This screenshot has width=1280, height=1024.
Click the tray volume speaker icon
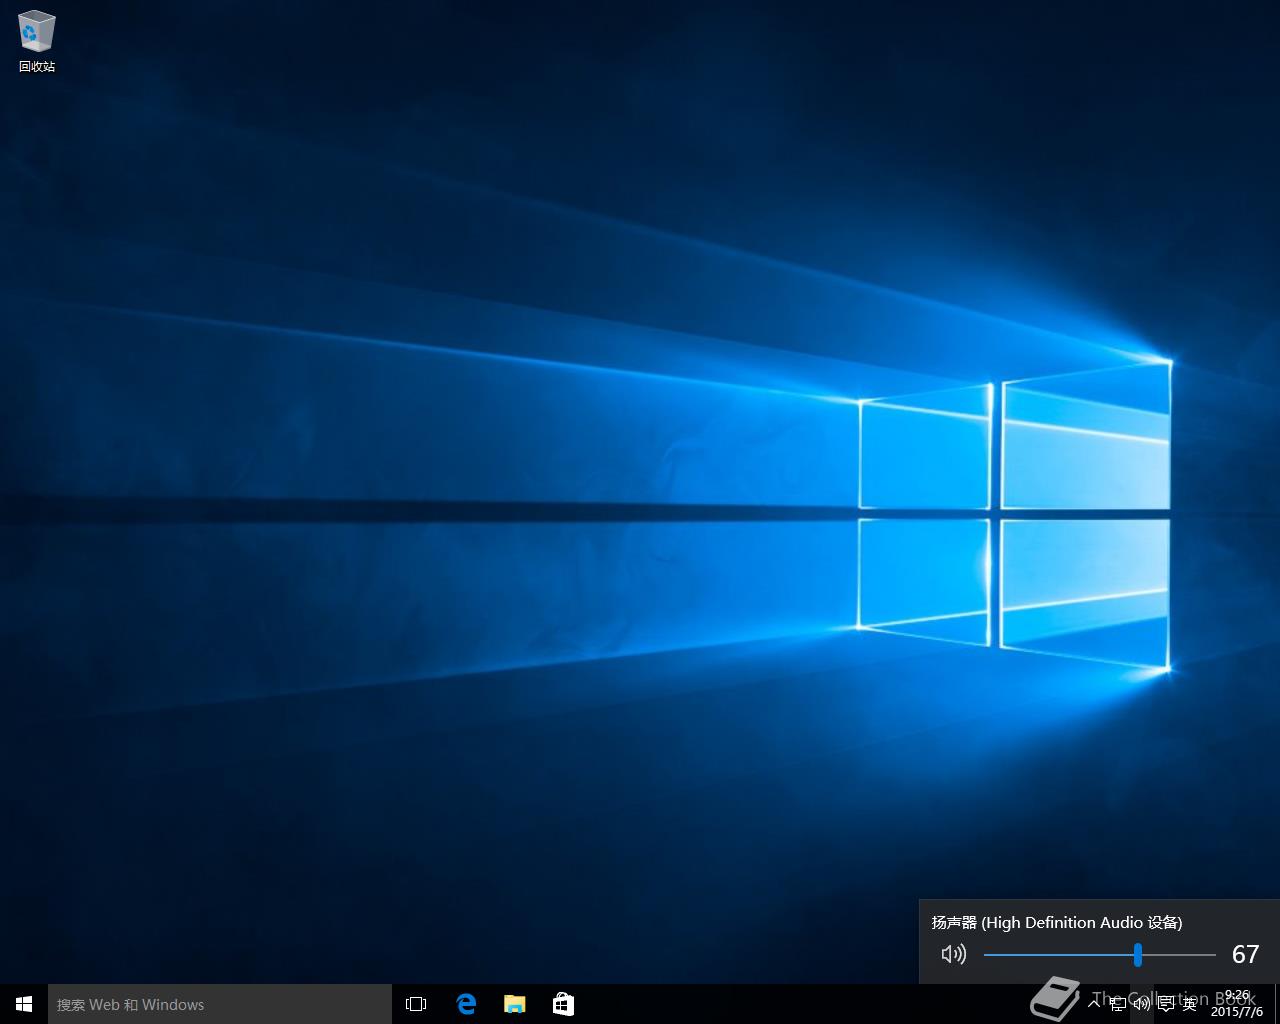[1142, 1004]
